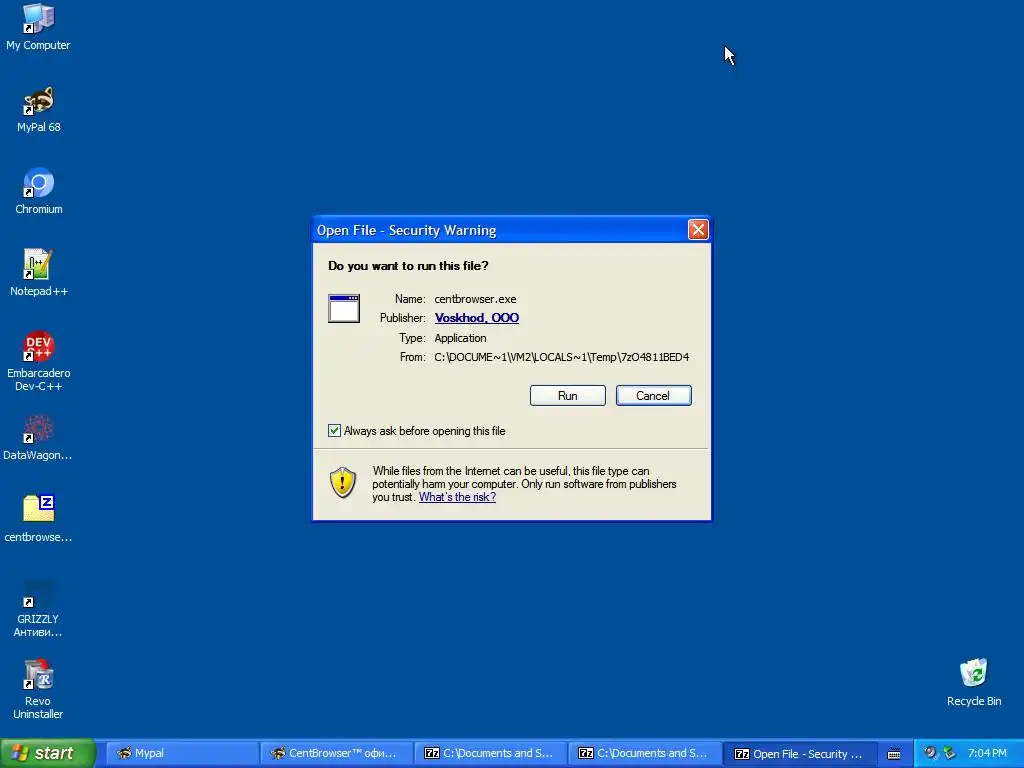The width and height of the screenshot is (1024, 768).
Task: Open the Windows Start menu
Action: pyautogui.click(x=47, y=753)
